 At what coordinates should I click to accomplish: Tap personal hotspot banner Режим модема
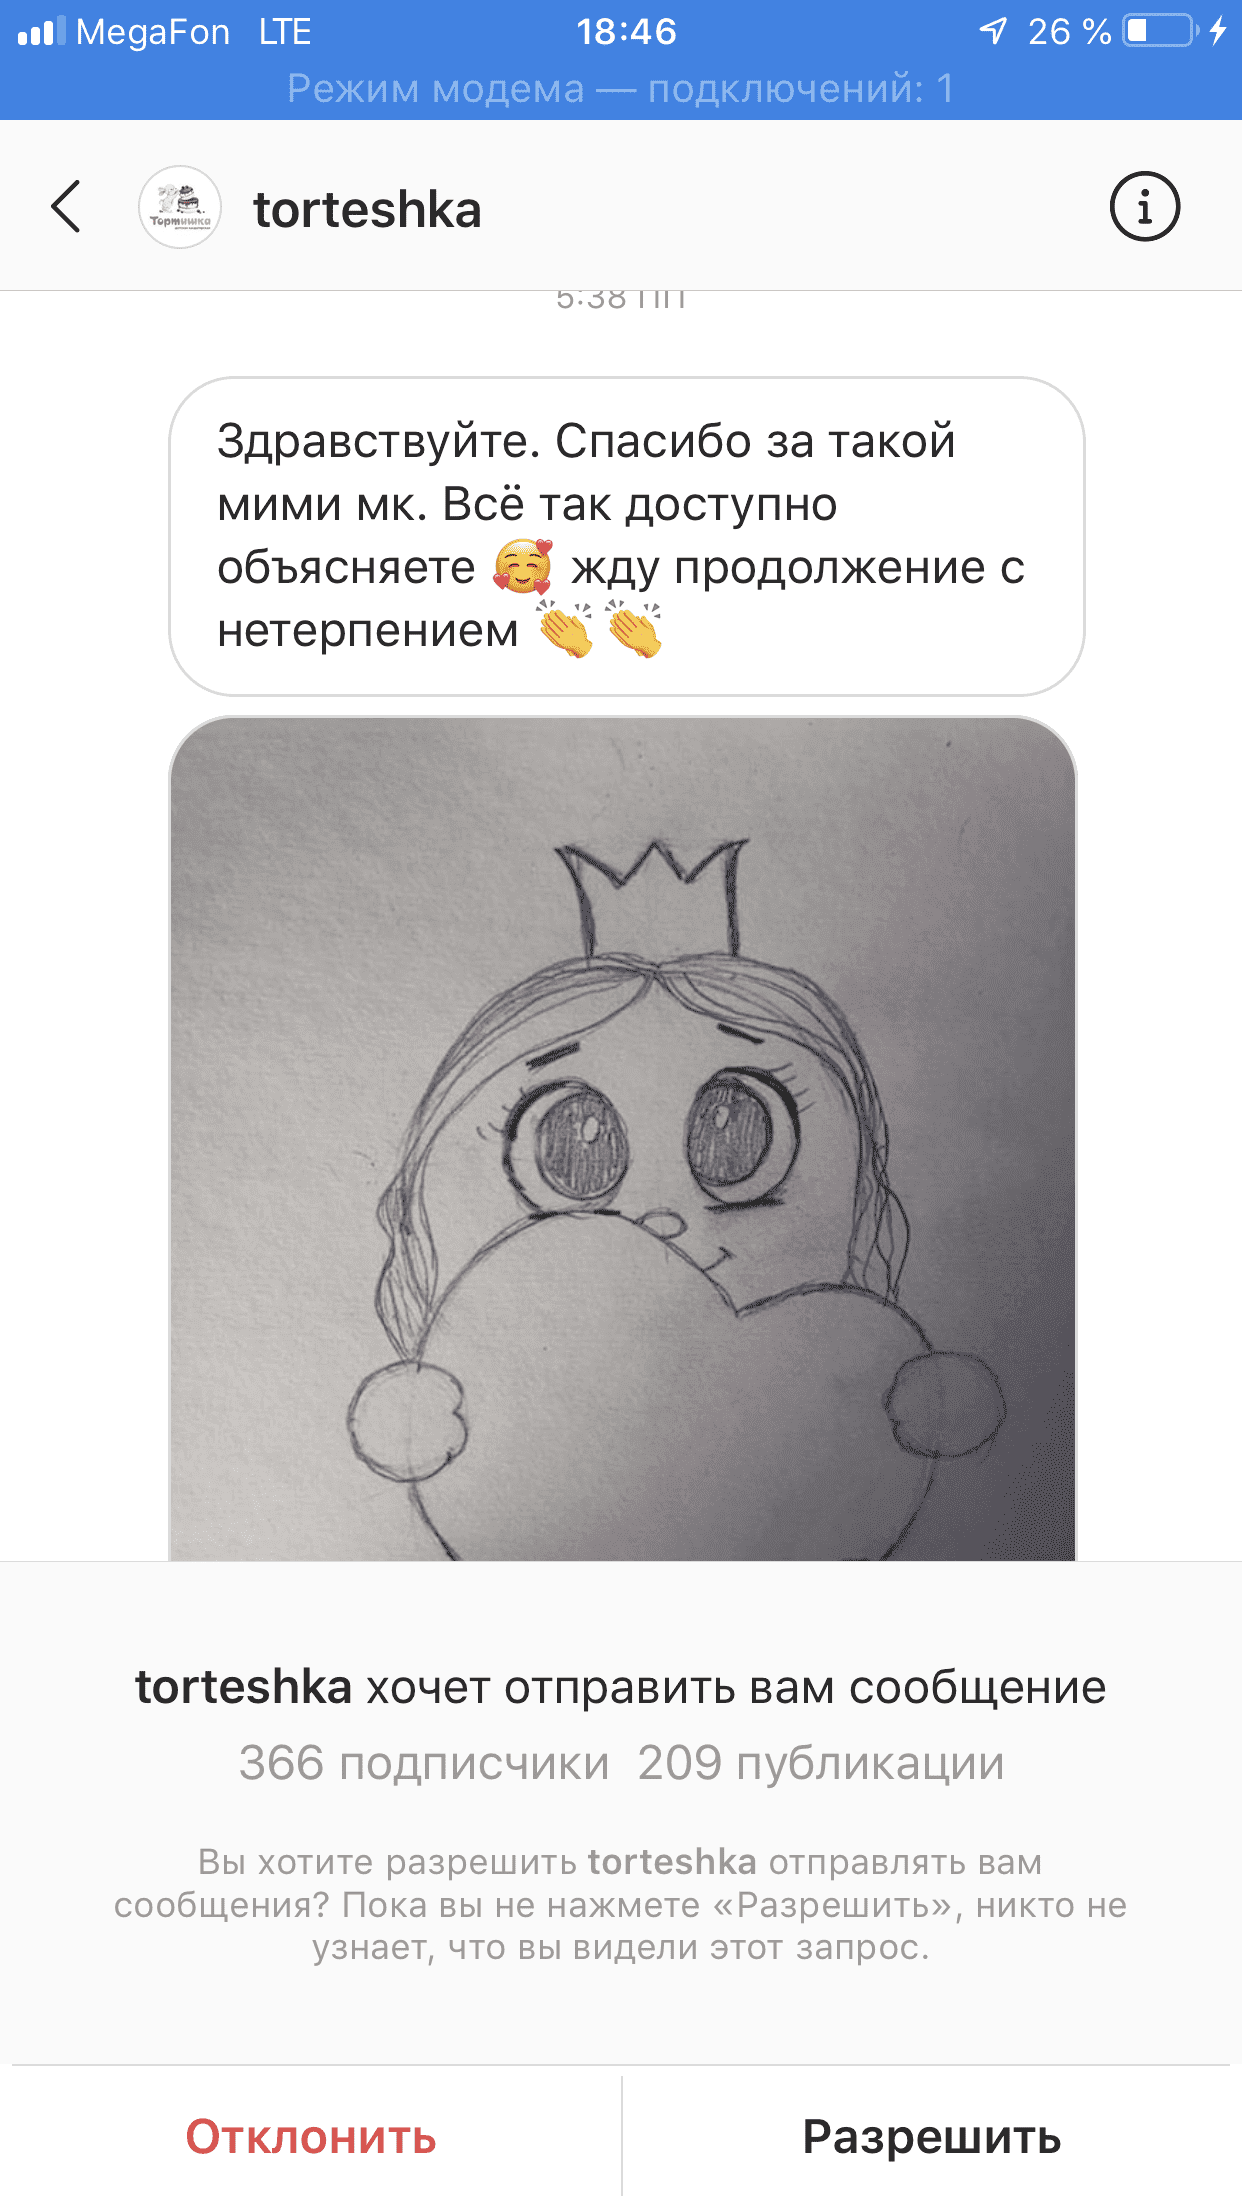pyautogui.click(x=621, y=89)
